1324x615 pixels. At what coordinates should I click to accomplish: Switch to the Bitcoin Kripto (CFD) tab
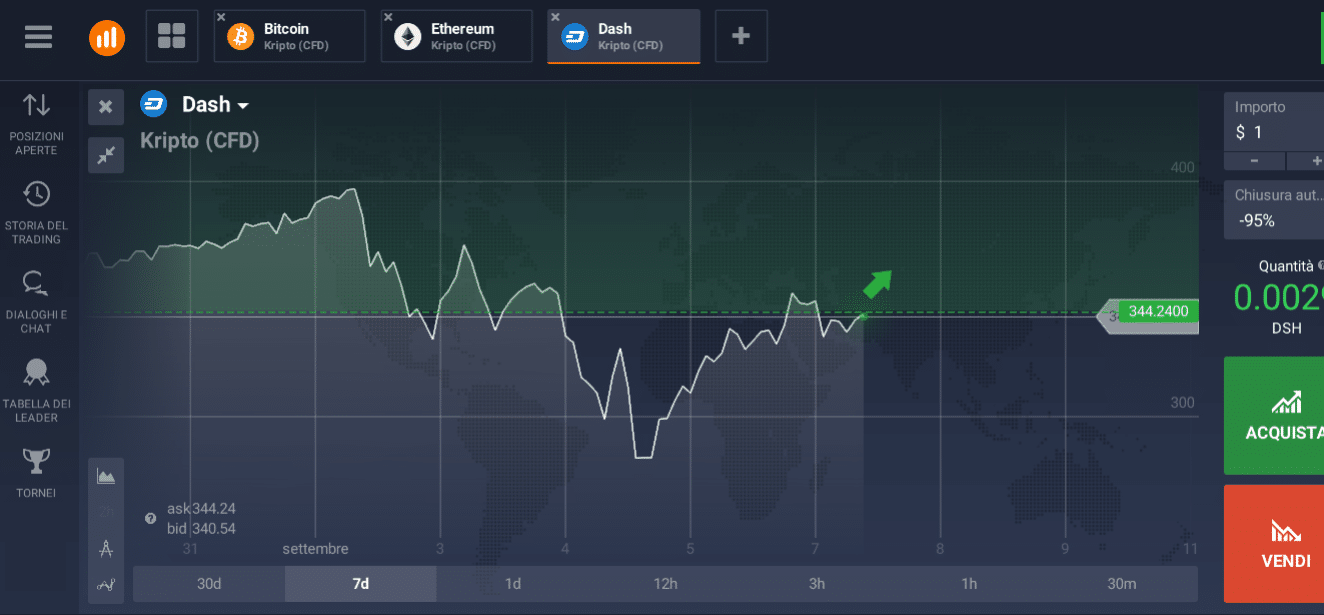pos(290,36)
